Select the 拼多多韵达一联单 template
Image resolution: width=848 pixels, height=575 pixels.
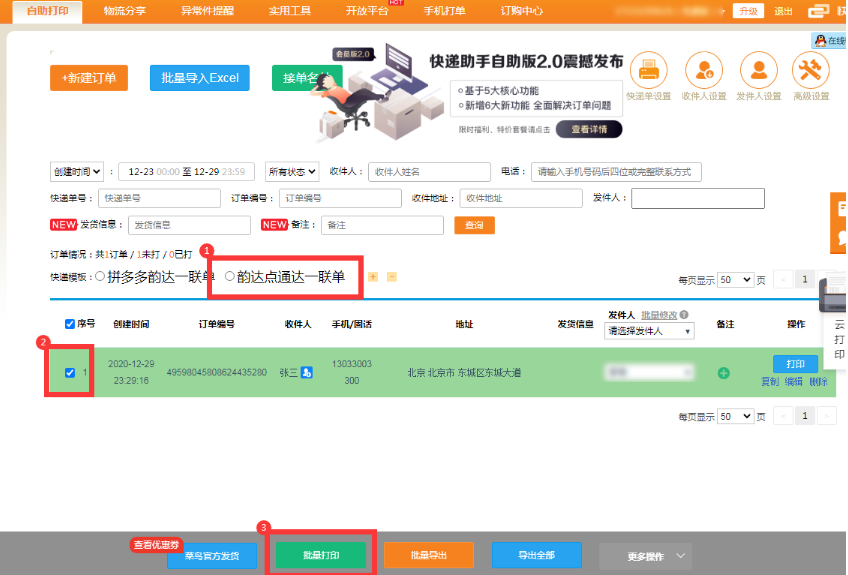tap(100, 276)
